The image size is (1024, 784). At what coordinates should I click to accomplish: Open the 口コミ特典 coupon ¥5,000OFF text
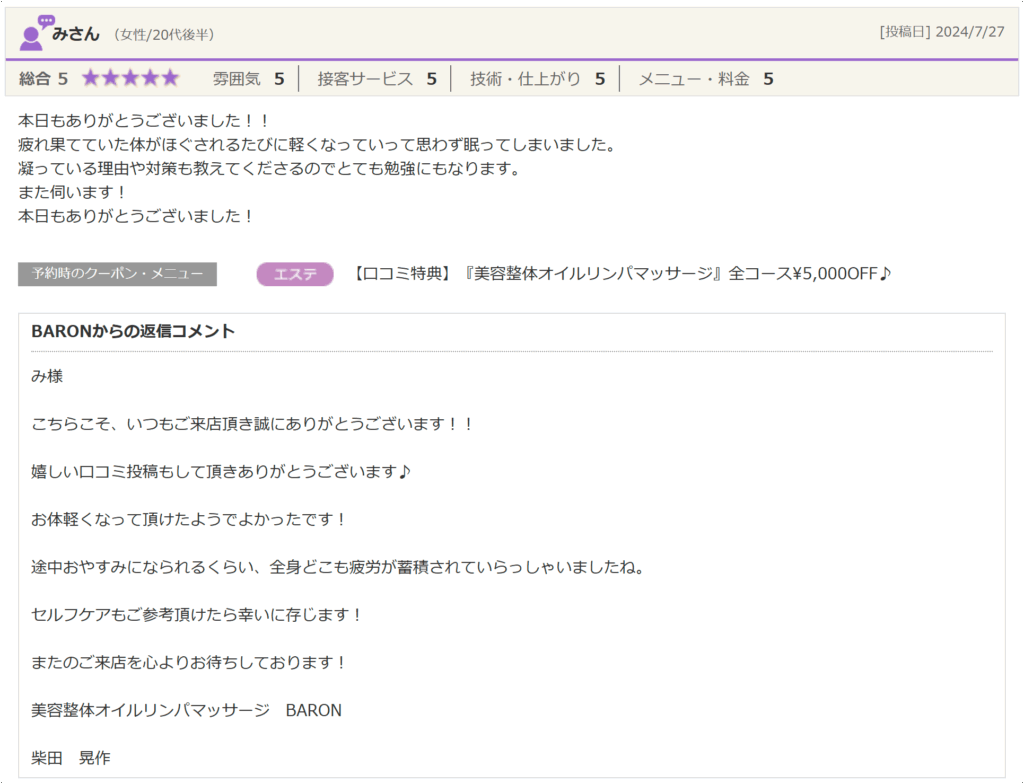(x=620, y=274)
